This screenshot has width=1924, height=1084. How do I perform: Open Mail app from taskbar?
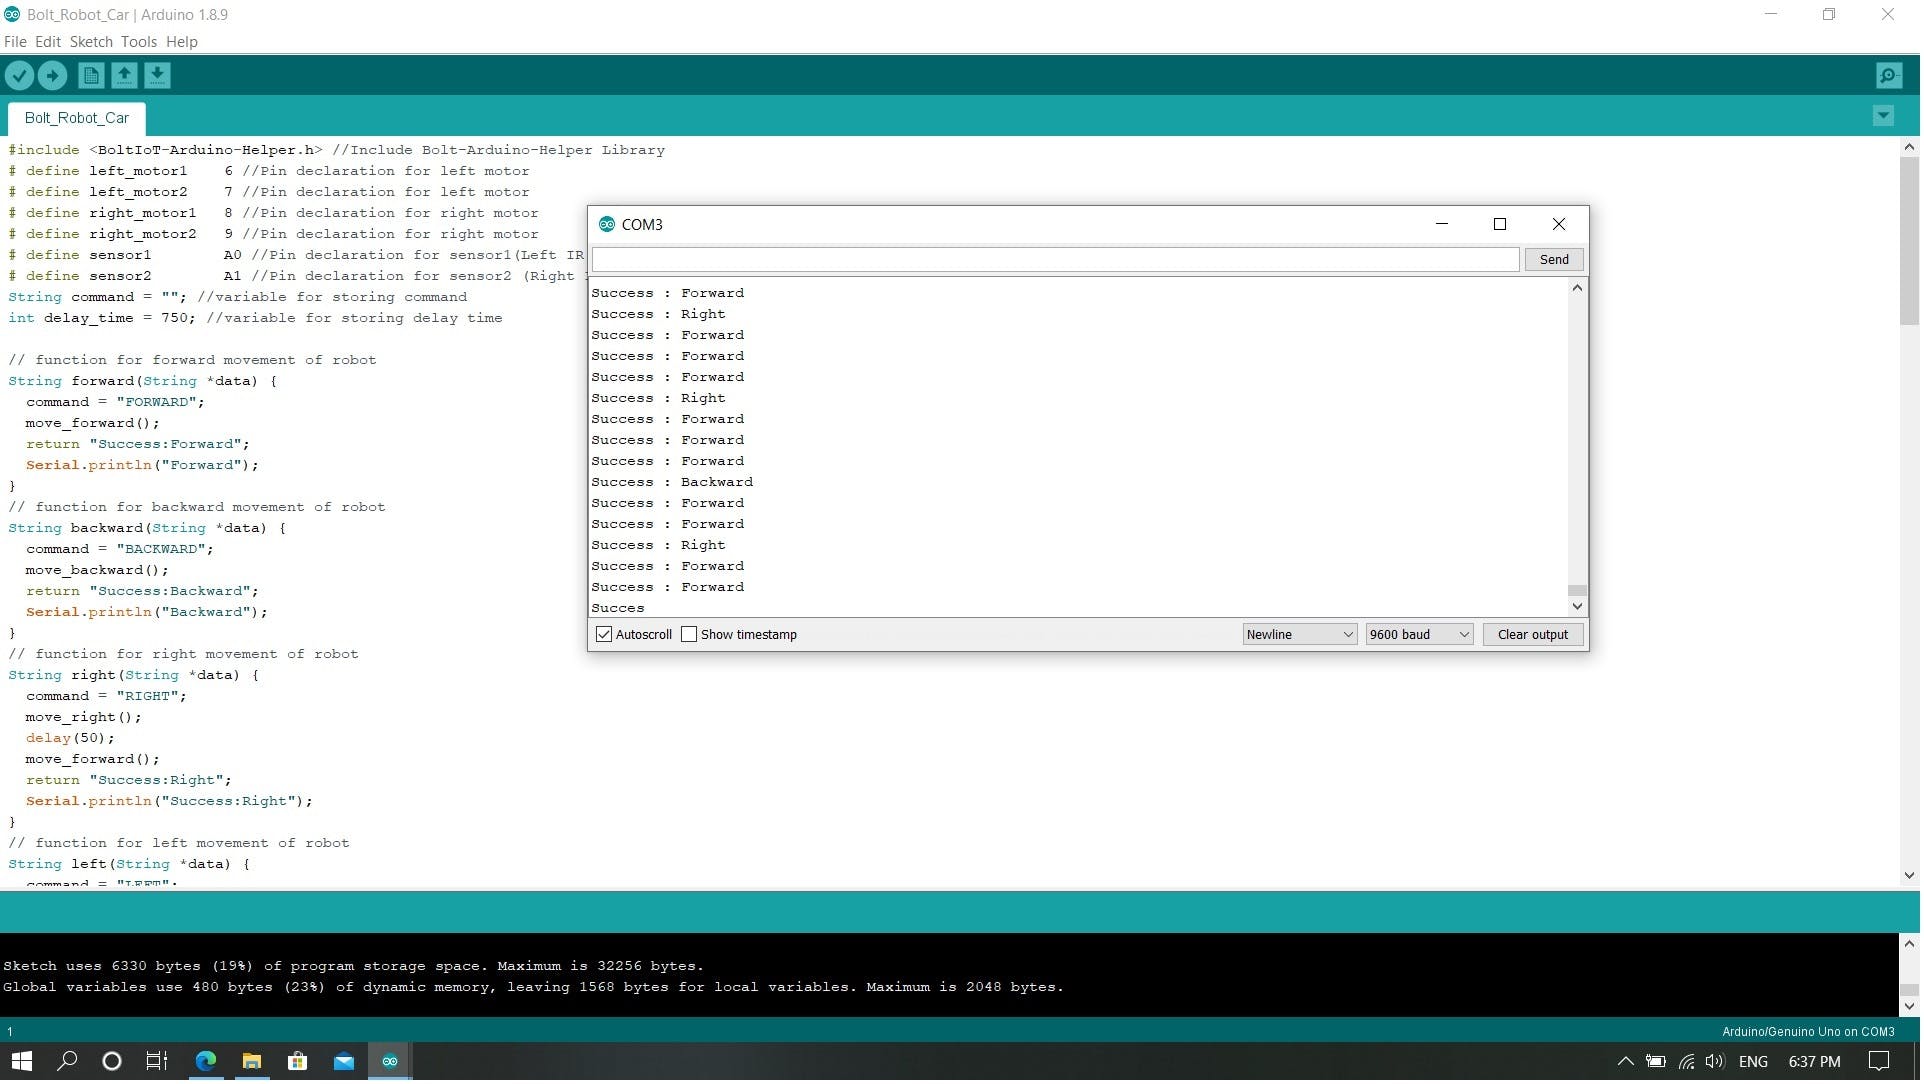344,1062
